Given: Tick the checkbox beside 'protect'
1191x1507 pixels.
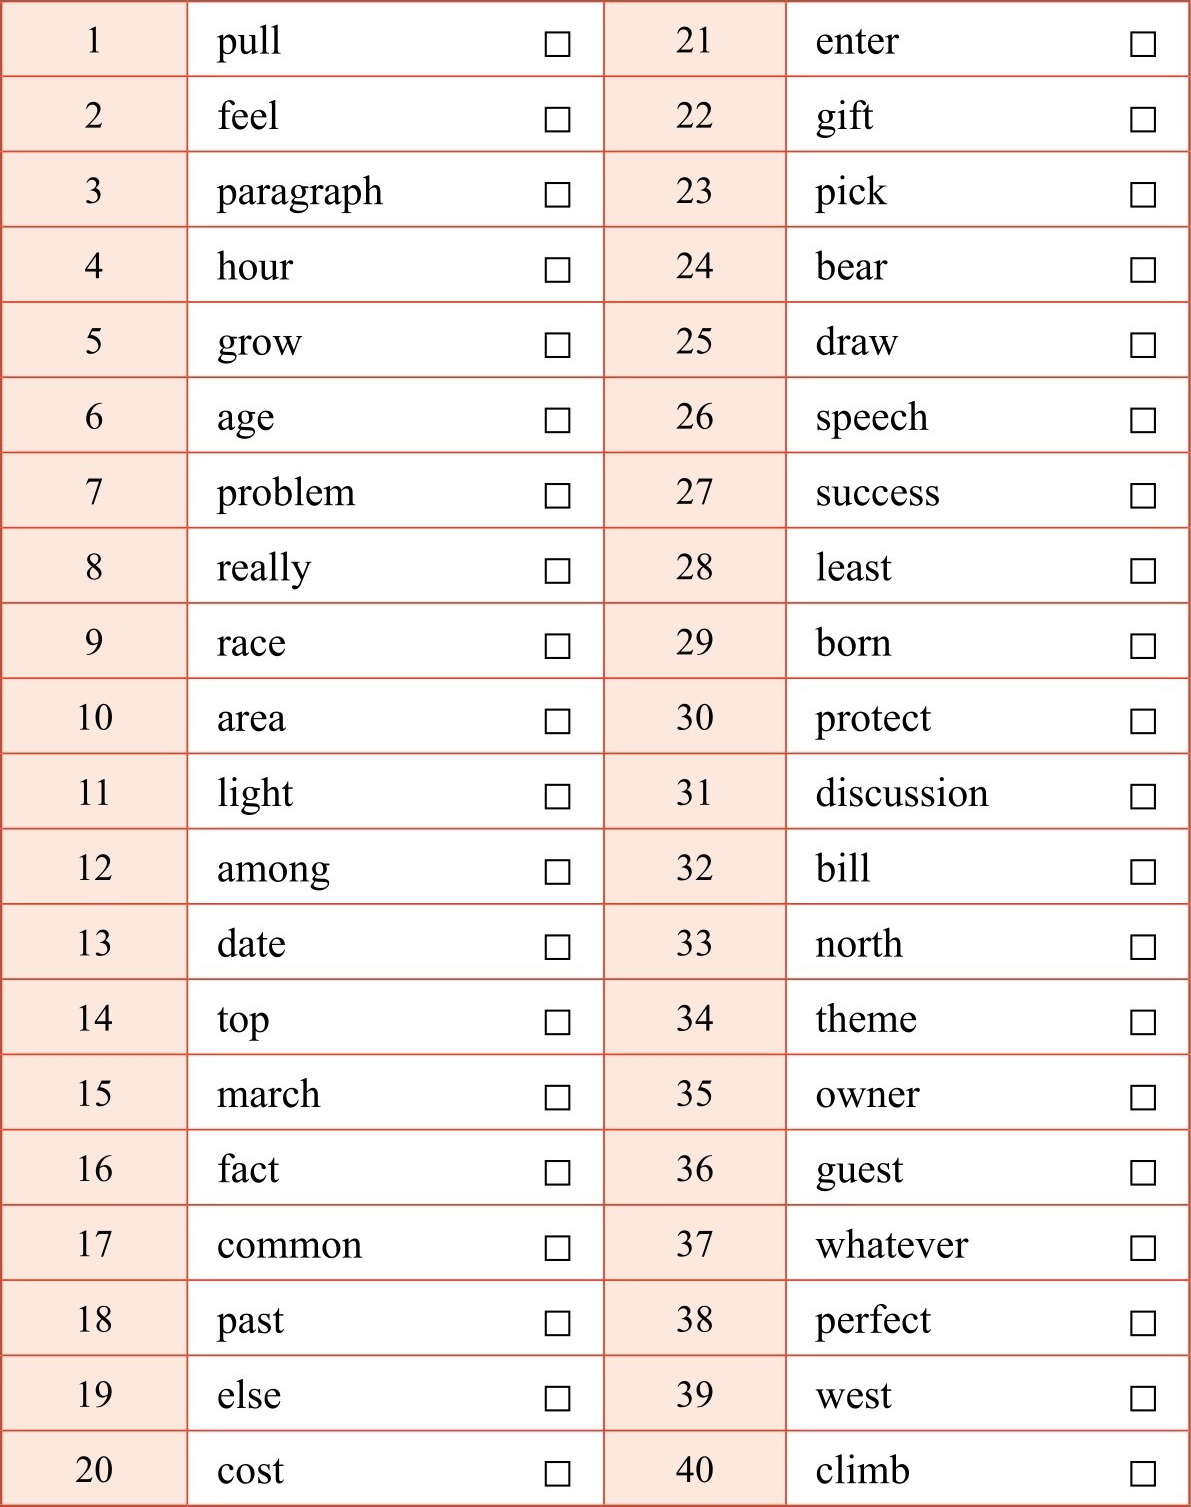Looking at the screenshot, I should coord(1142,721).
